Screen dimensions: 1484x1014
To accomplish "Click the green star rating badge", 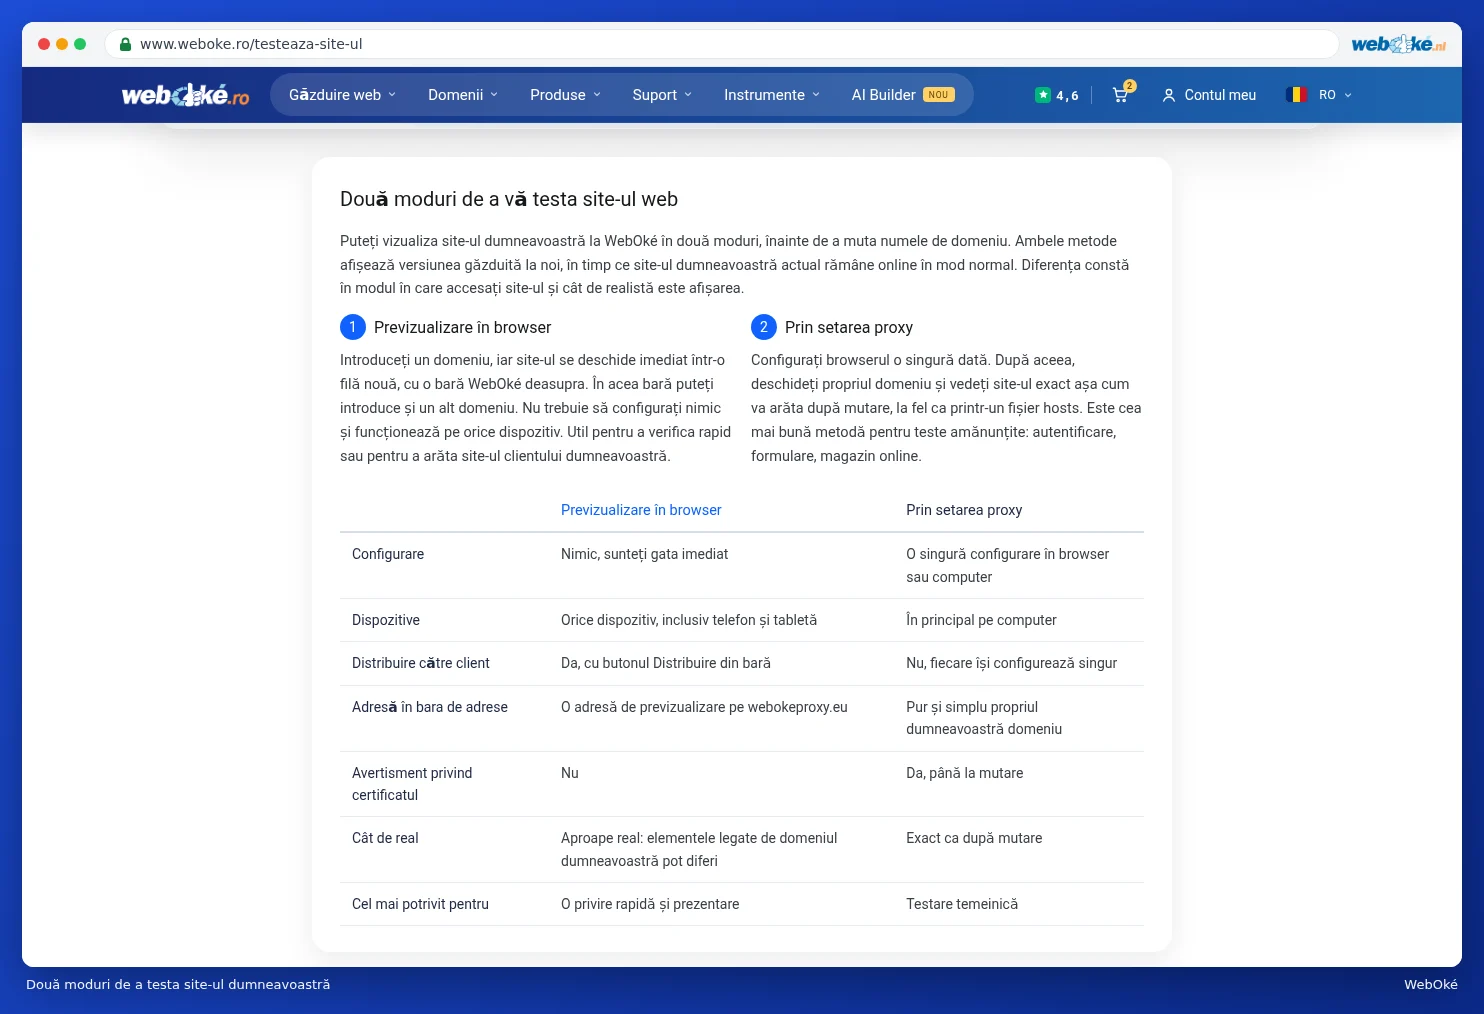I will tap(1043, 95).
